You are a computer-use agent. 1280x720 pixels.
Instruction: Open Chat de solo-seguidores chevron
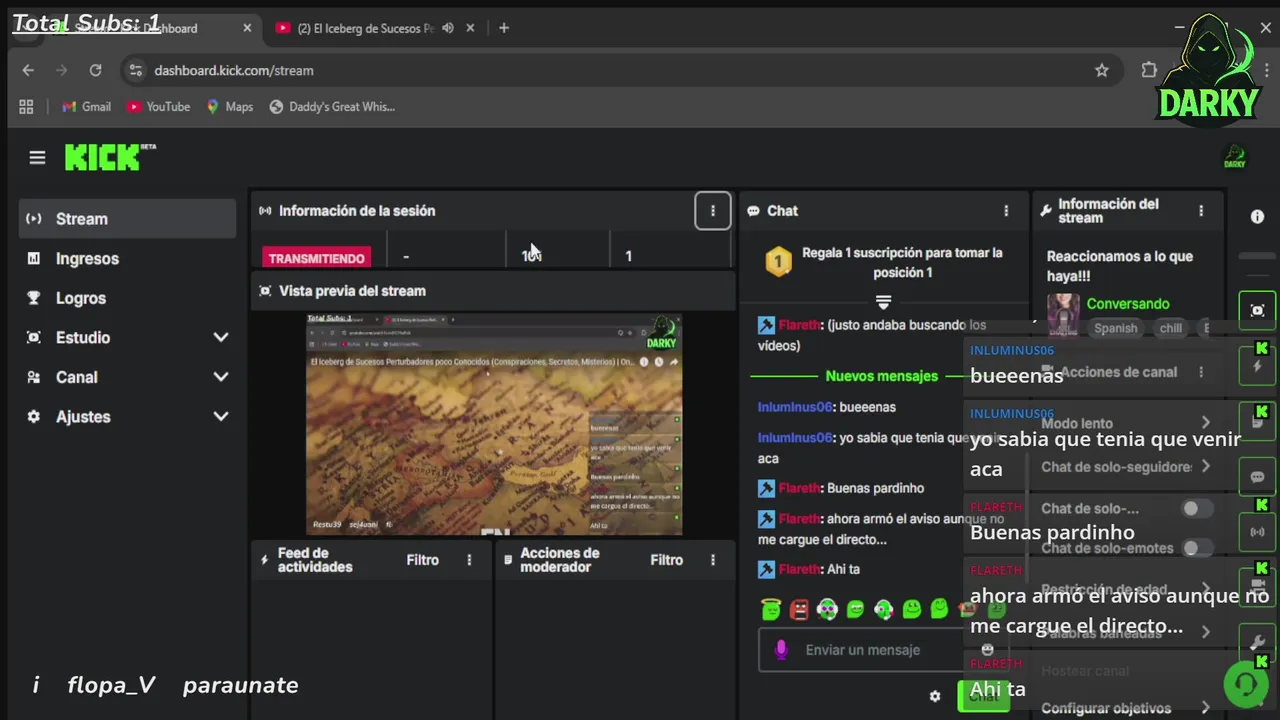(x=1205, y=466)
